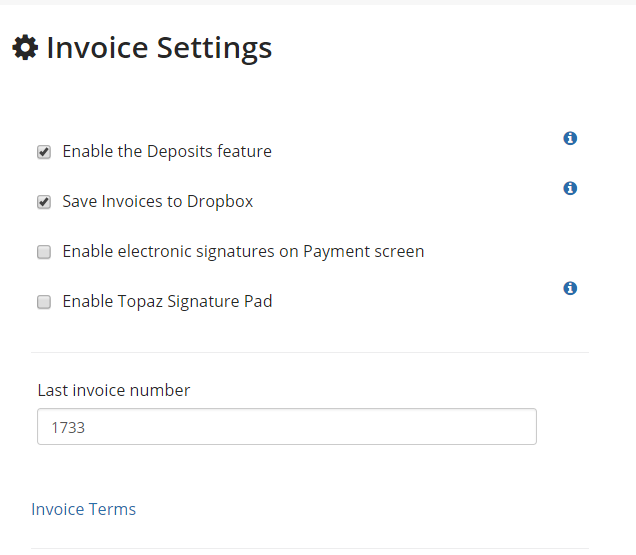Click the 'Enable Topaz Signature Pad' label text
Image resolution: width=636 pixels, height=555 pixels.
[167, 301]
